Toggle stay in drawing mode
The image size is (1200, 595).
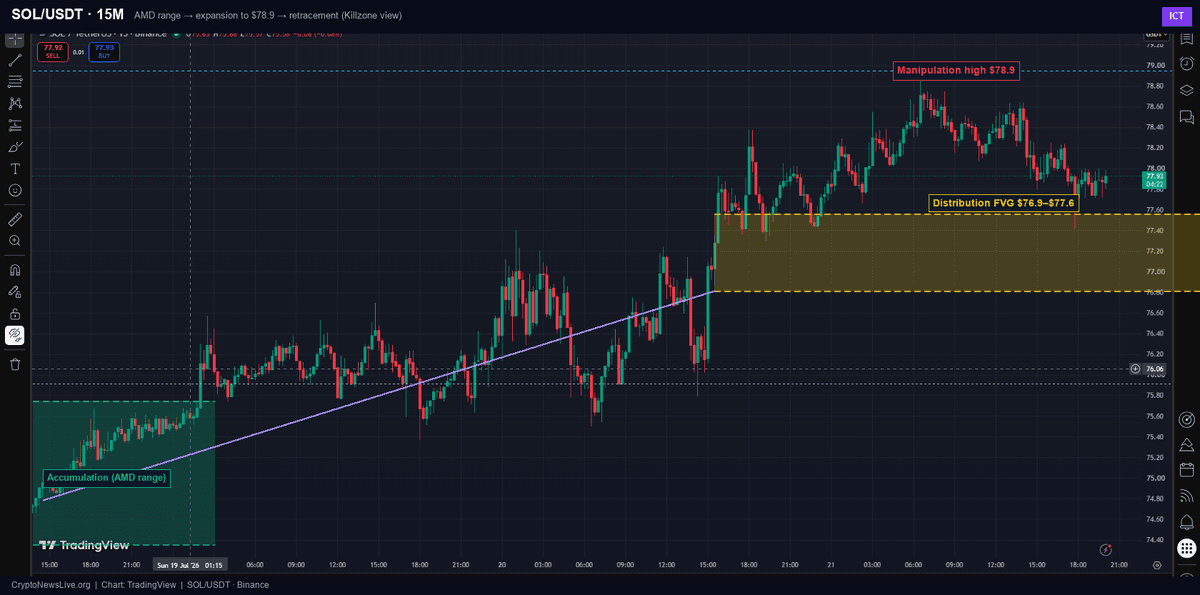pos(15,292)
